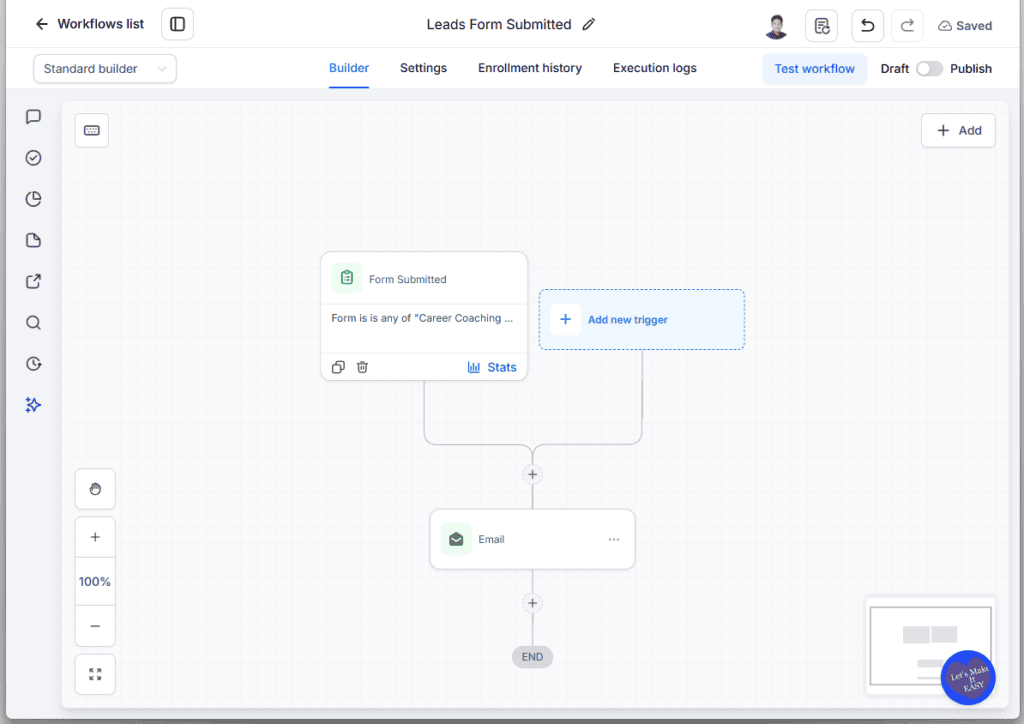
Task: View Stats for Form Submitted trigger
Action: (x=492, y=367)
